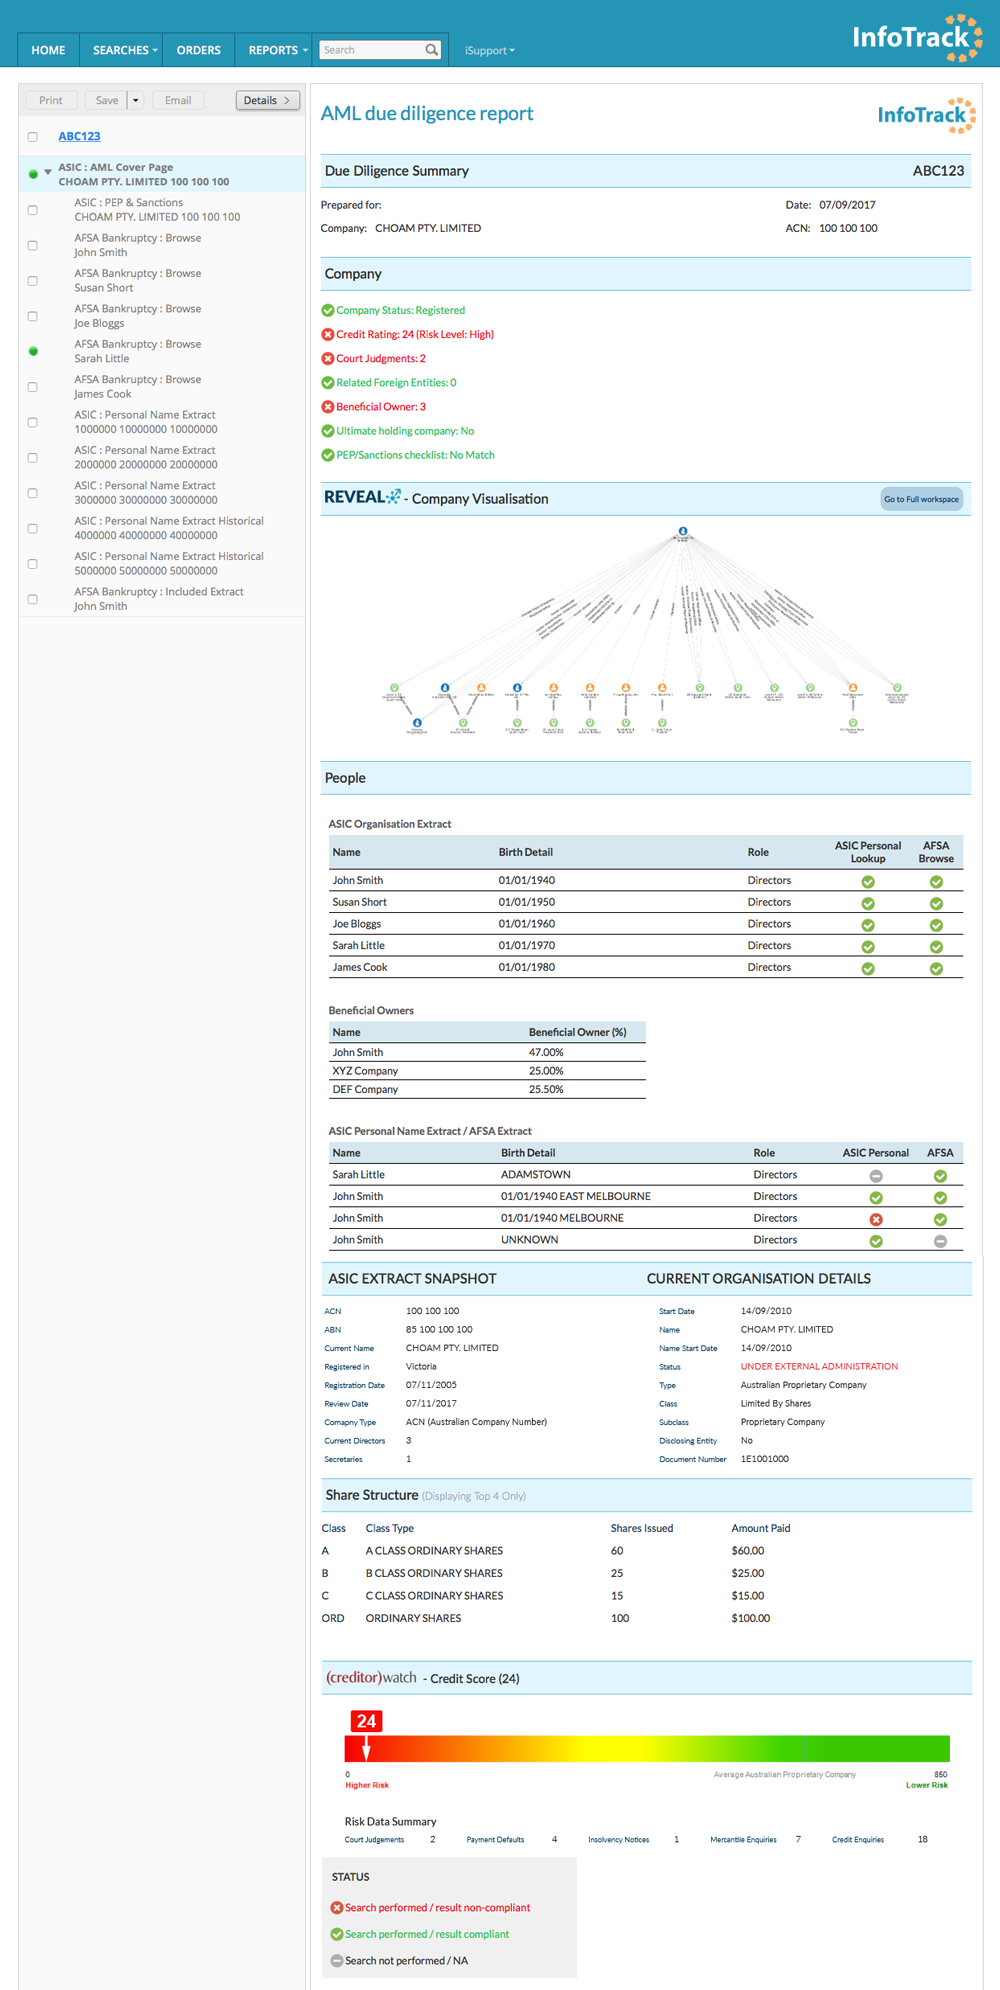
Task: Click the grey NA icon in the Sarah Little ADAMSTOWN row
Action: [x=876, y=1177]
